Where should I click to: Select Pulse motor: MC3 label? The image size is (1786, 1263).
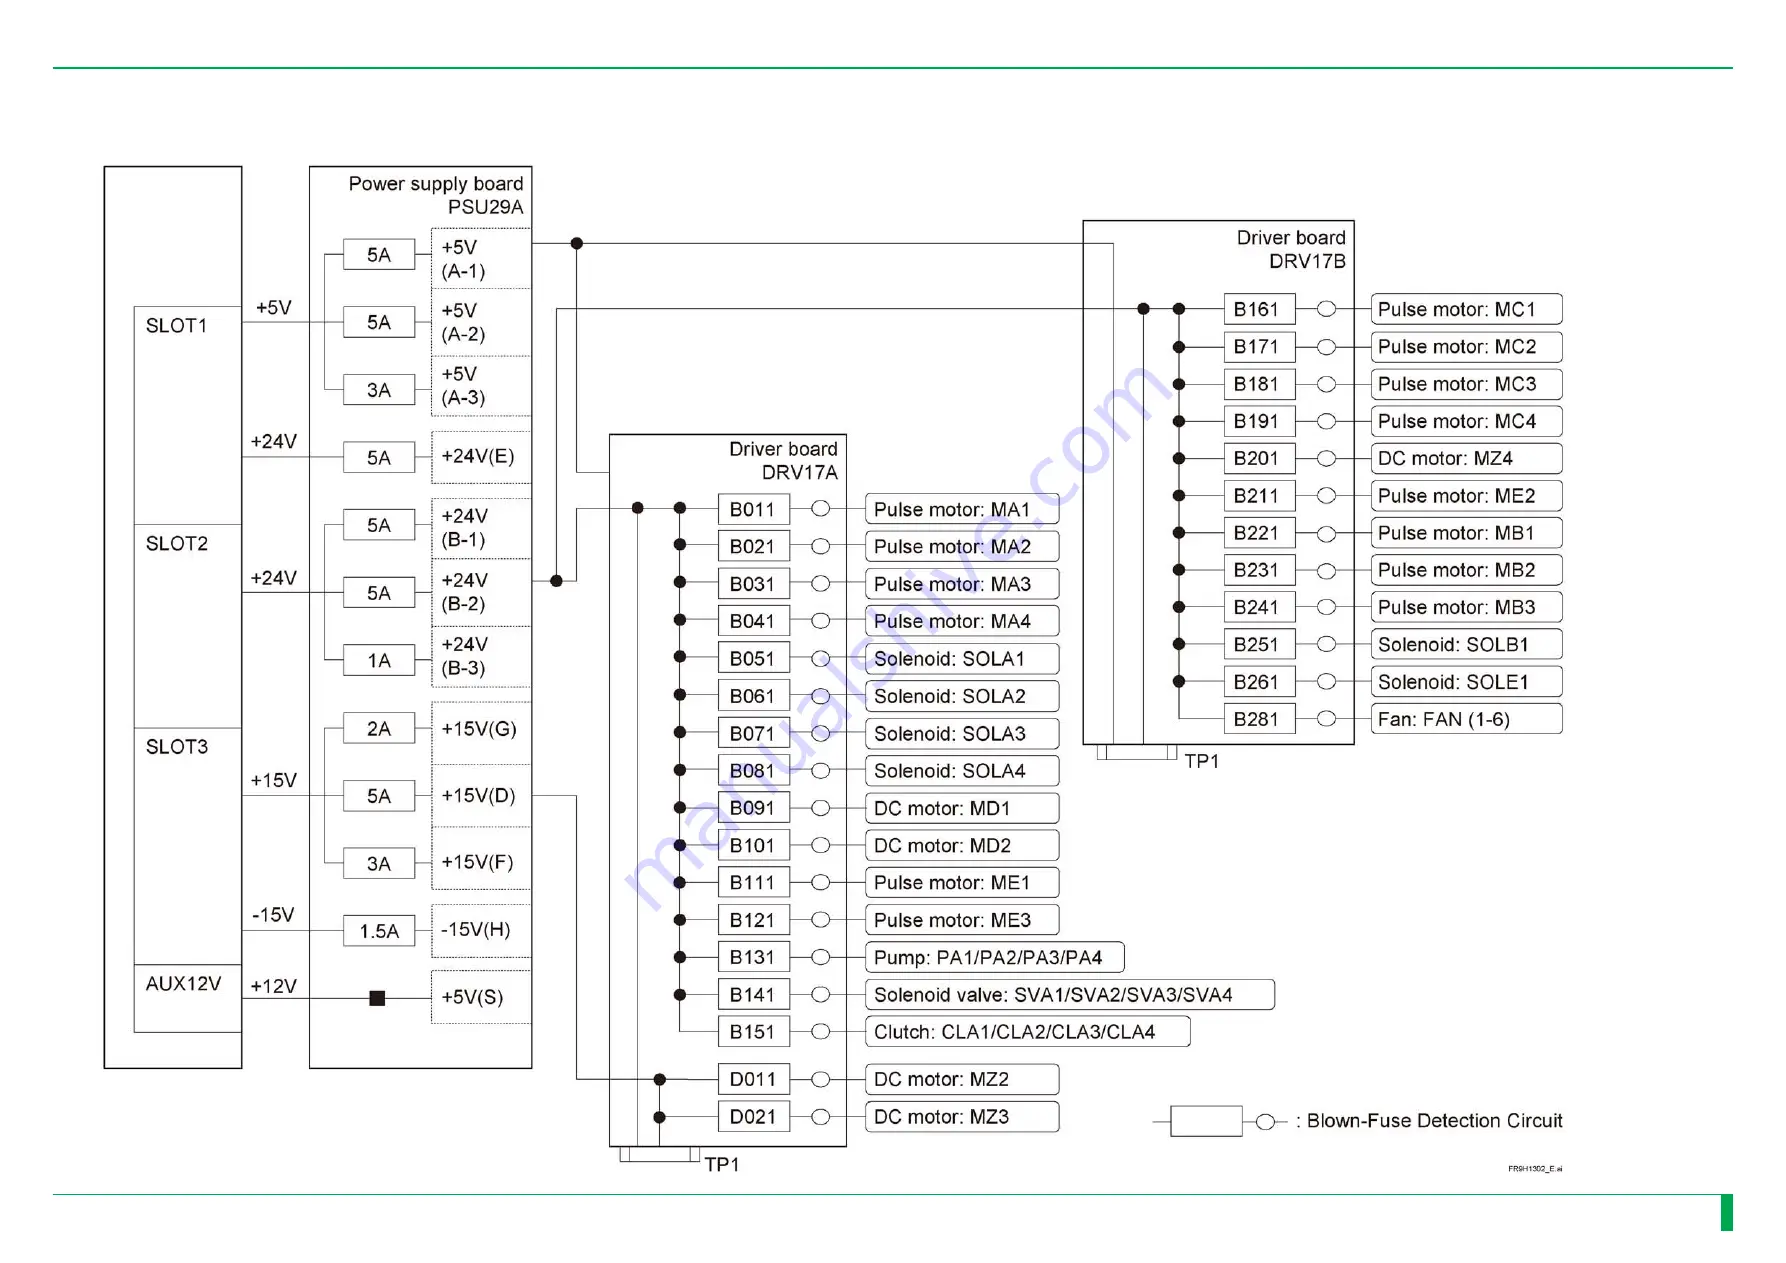pyautogui.click(x=1457, y=384)
